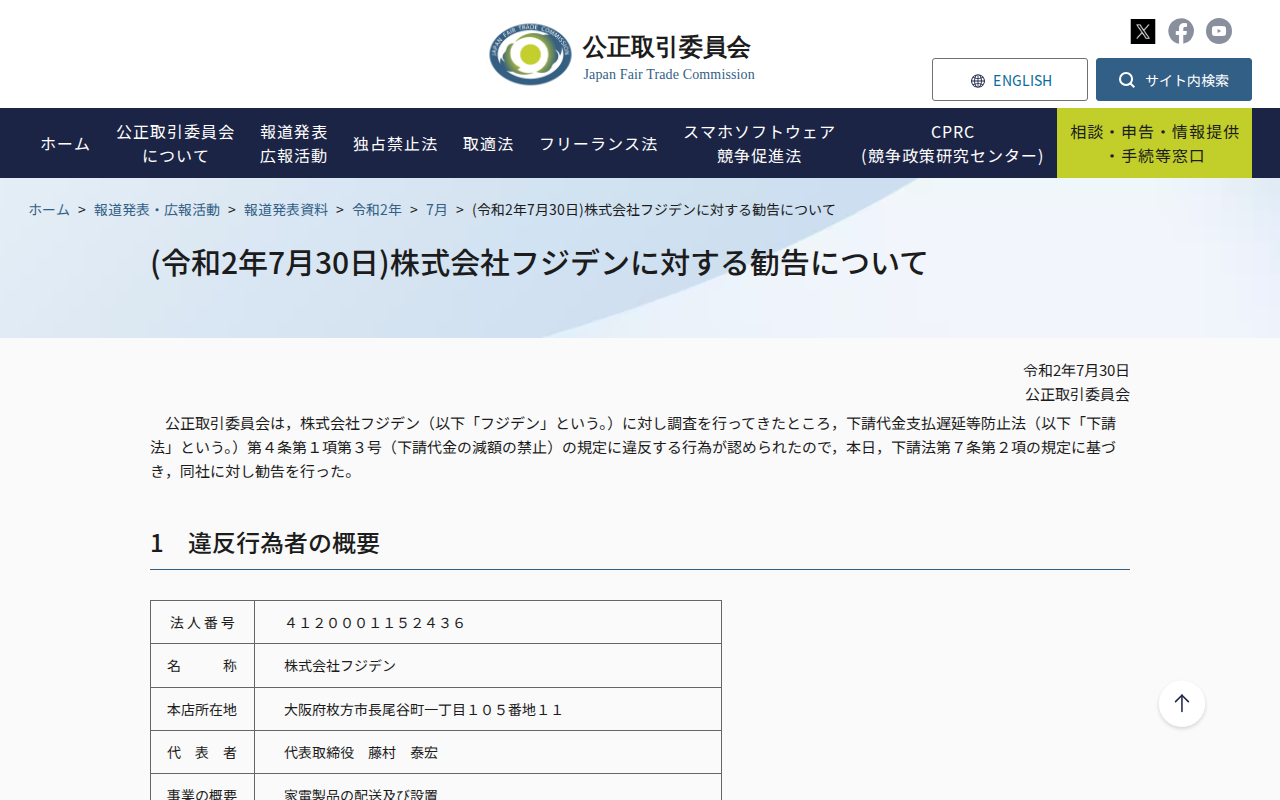
Task: Follow 報道発表・広報活動 breadcrumb link
Action: [157, 210]
